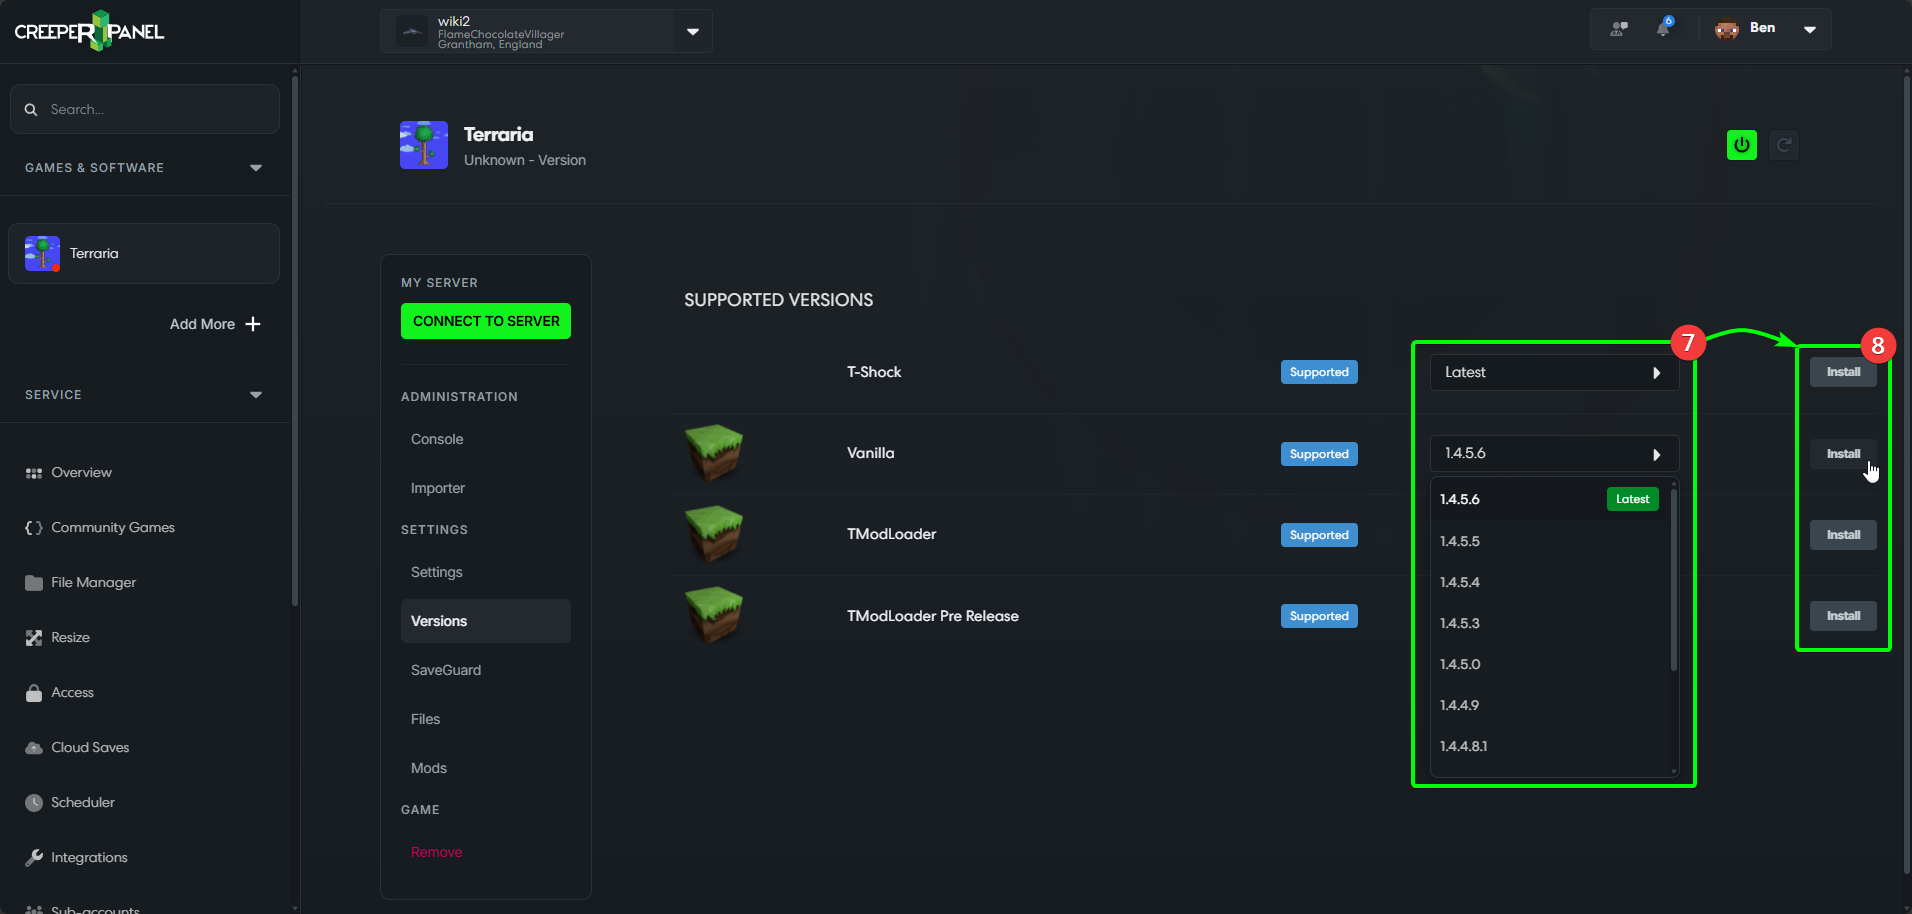
Task: Open Scheduler from the sidebar
Action: (x=82, y=802)
